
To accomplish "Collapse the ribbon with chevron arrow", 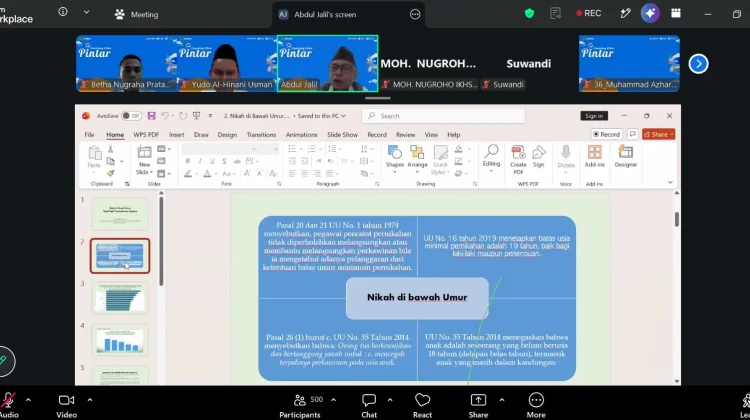I will [670, 182].
